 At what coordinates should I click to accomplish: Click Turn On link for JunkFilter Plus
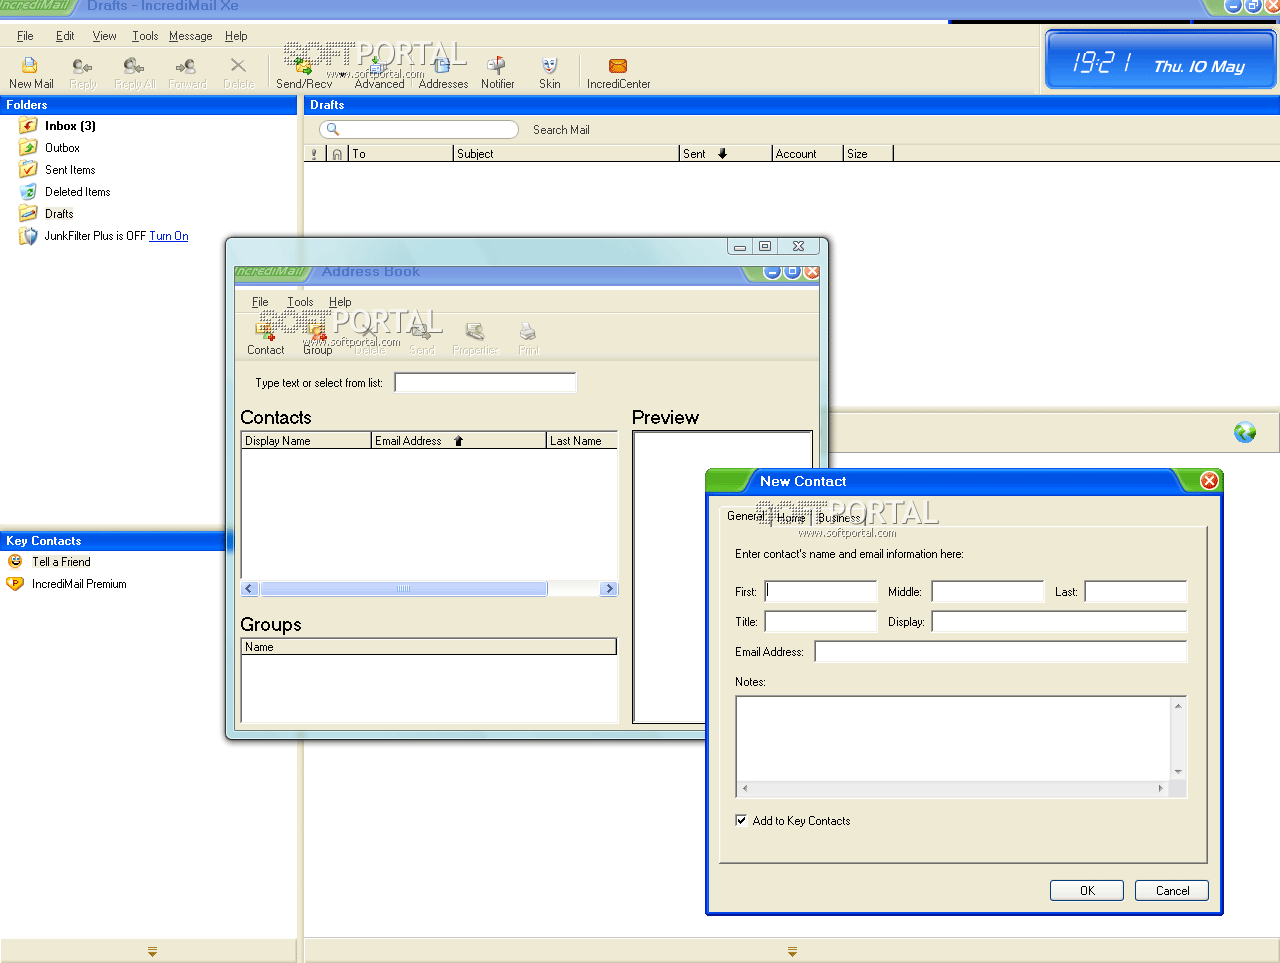click(169, 236)
